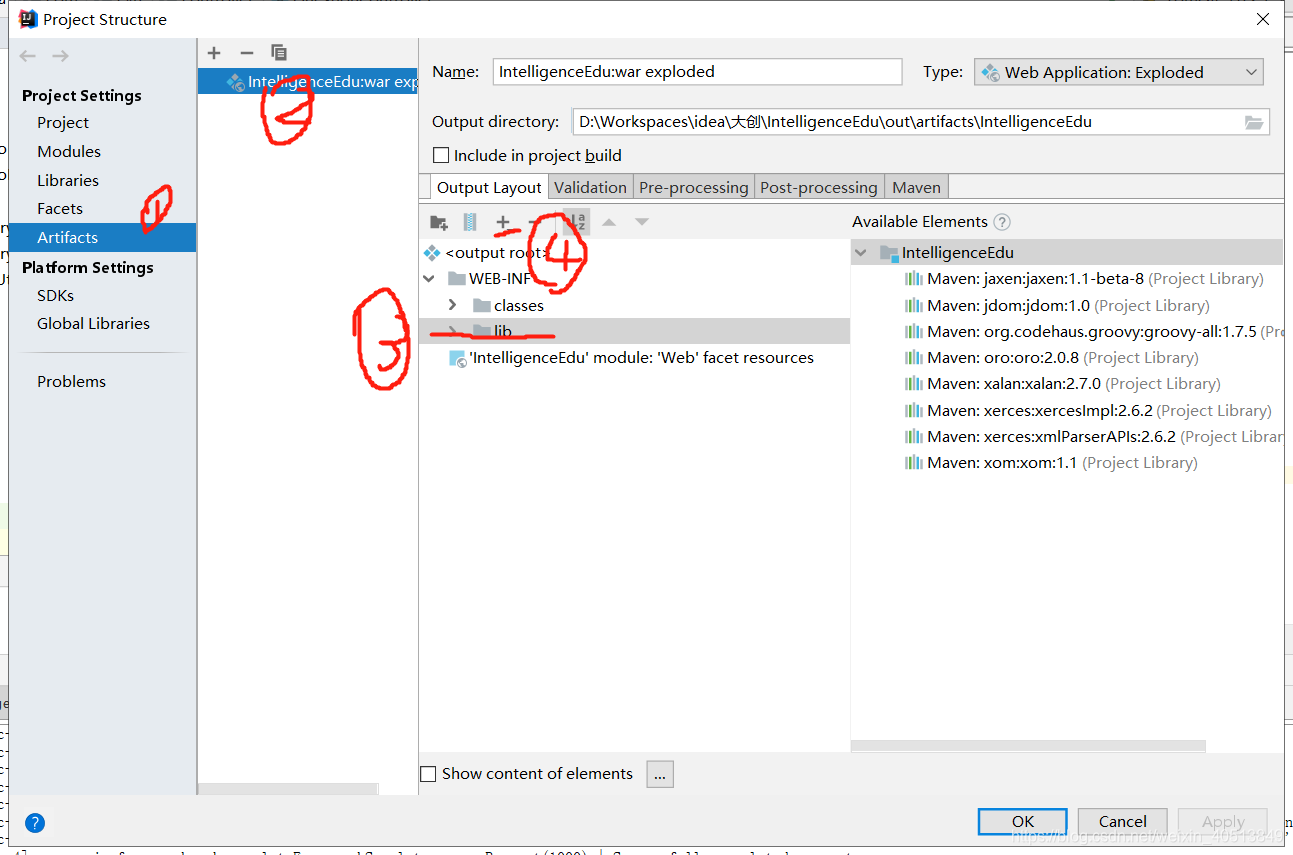Image resolution: width=1293 pixels, height=855 pixels.
Task: Click the library icon for jaxen:jaxen:1.1-beta-8
Action: point(913,279)
